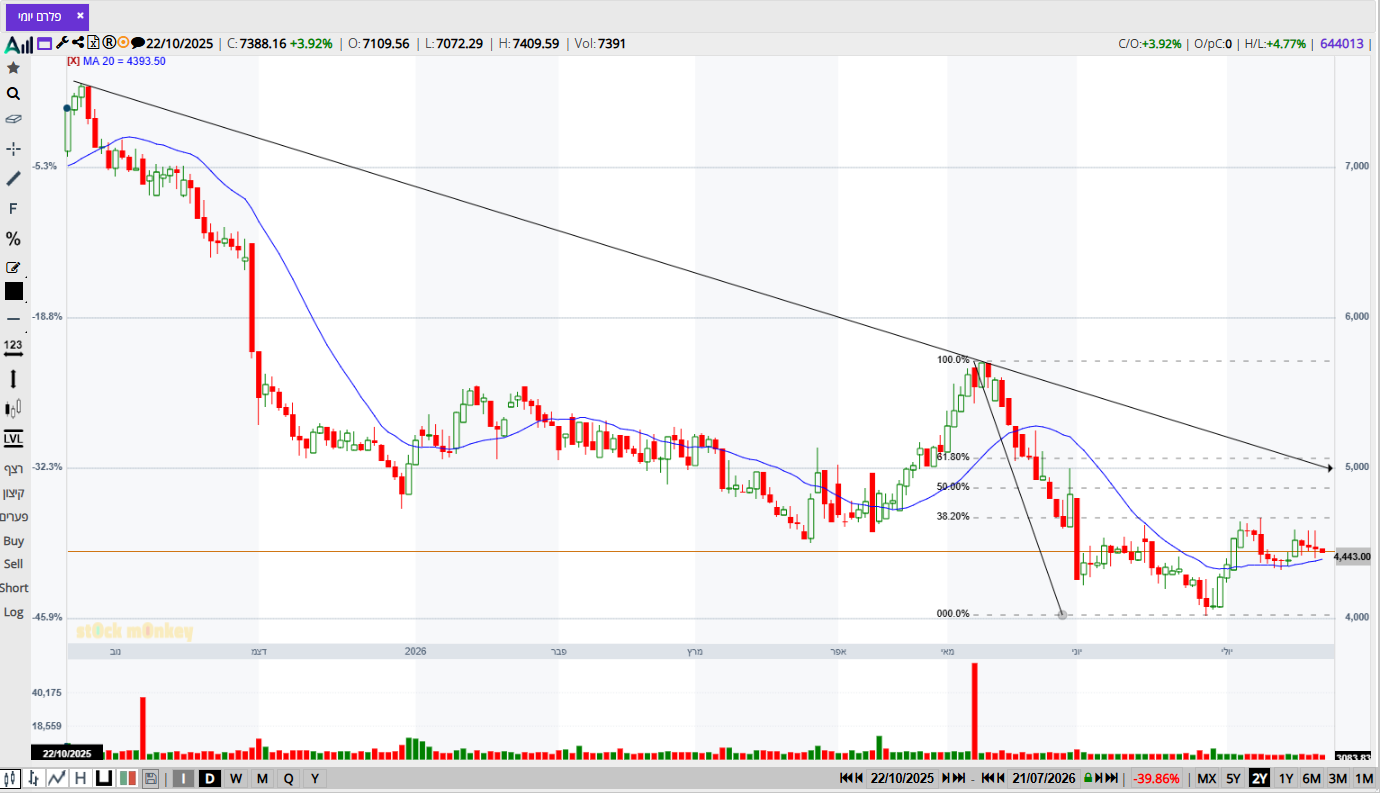Click the edit note pencil icon
This screenshot has width=1383, height=796.
[13, 268]
